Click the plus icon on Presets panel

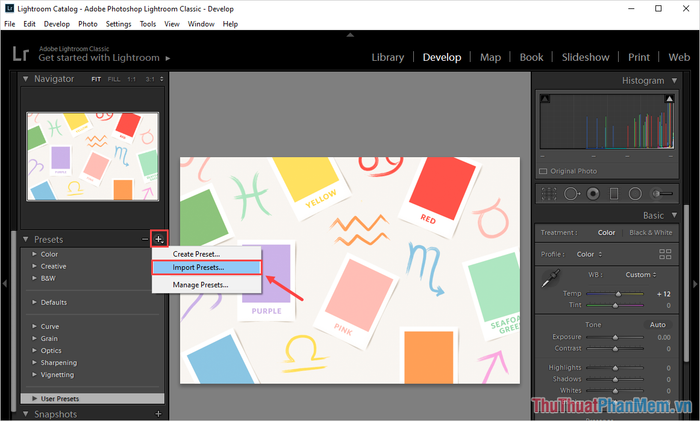[158, 240]
